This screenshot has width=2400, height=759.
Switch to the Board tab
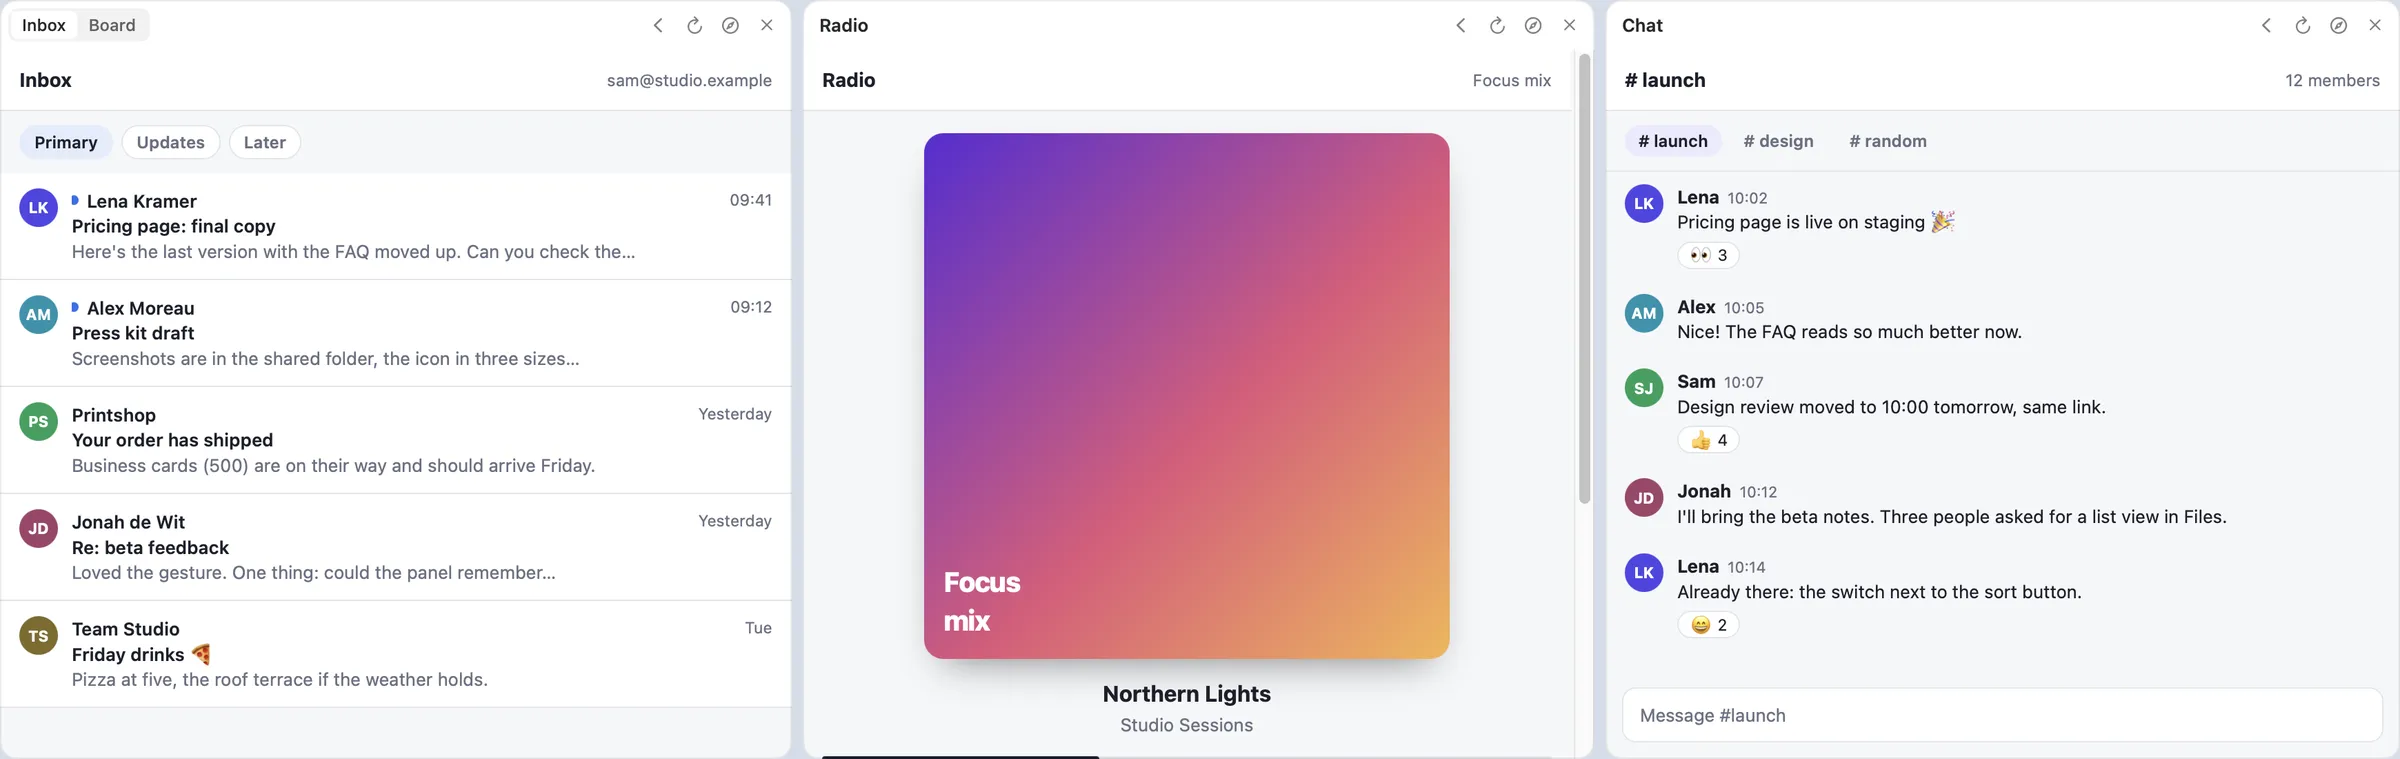click(112, 25)
